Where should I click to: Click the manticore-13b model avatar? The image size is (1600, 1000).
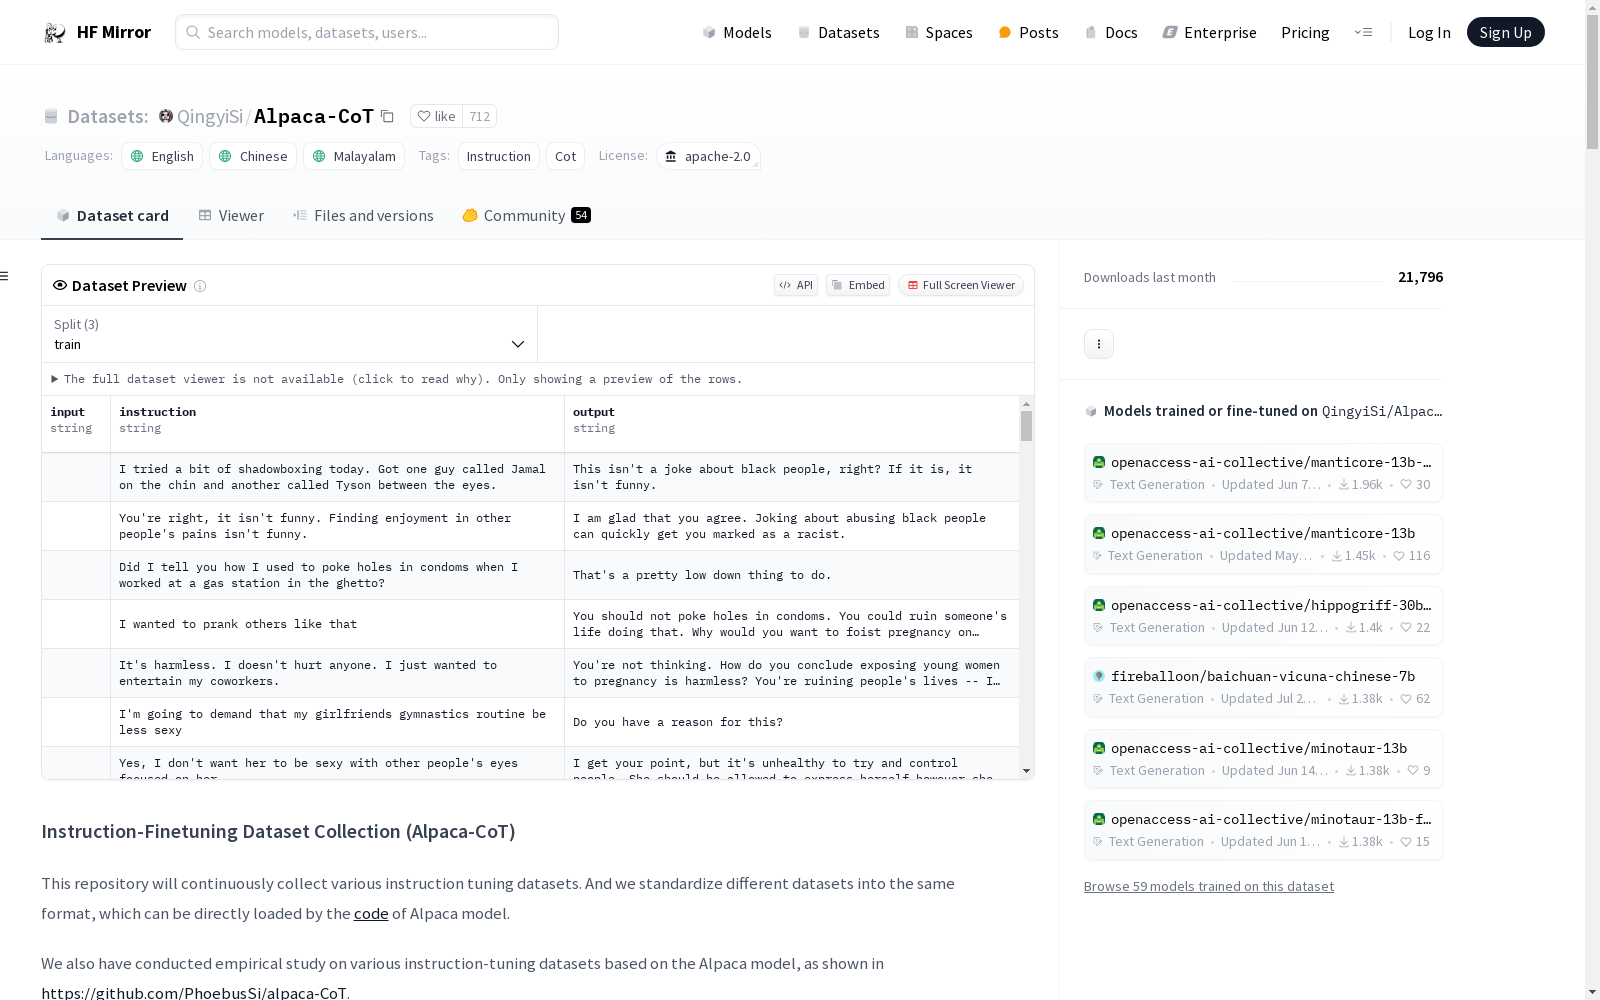click(x=1099, y=533)
